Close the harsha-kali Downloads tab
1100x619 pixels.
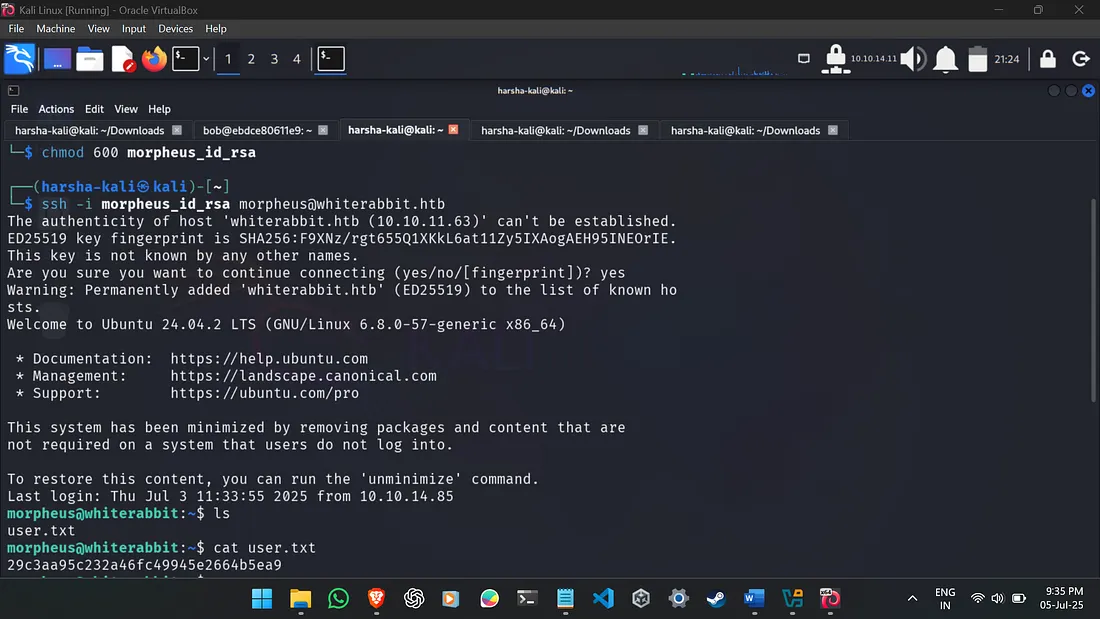pyautogui.click(x=177, y=130)
